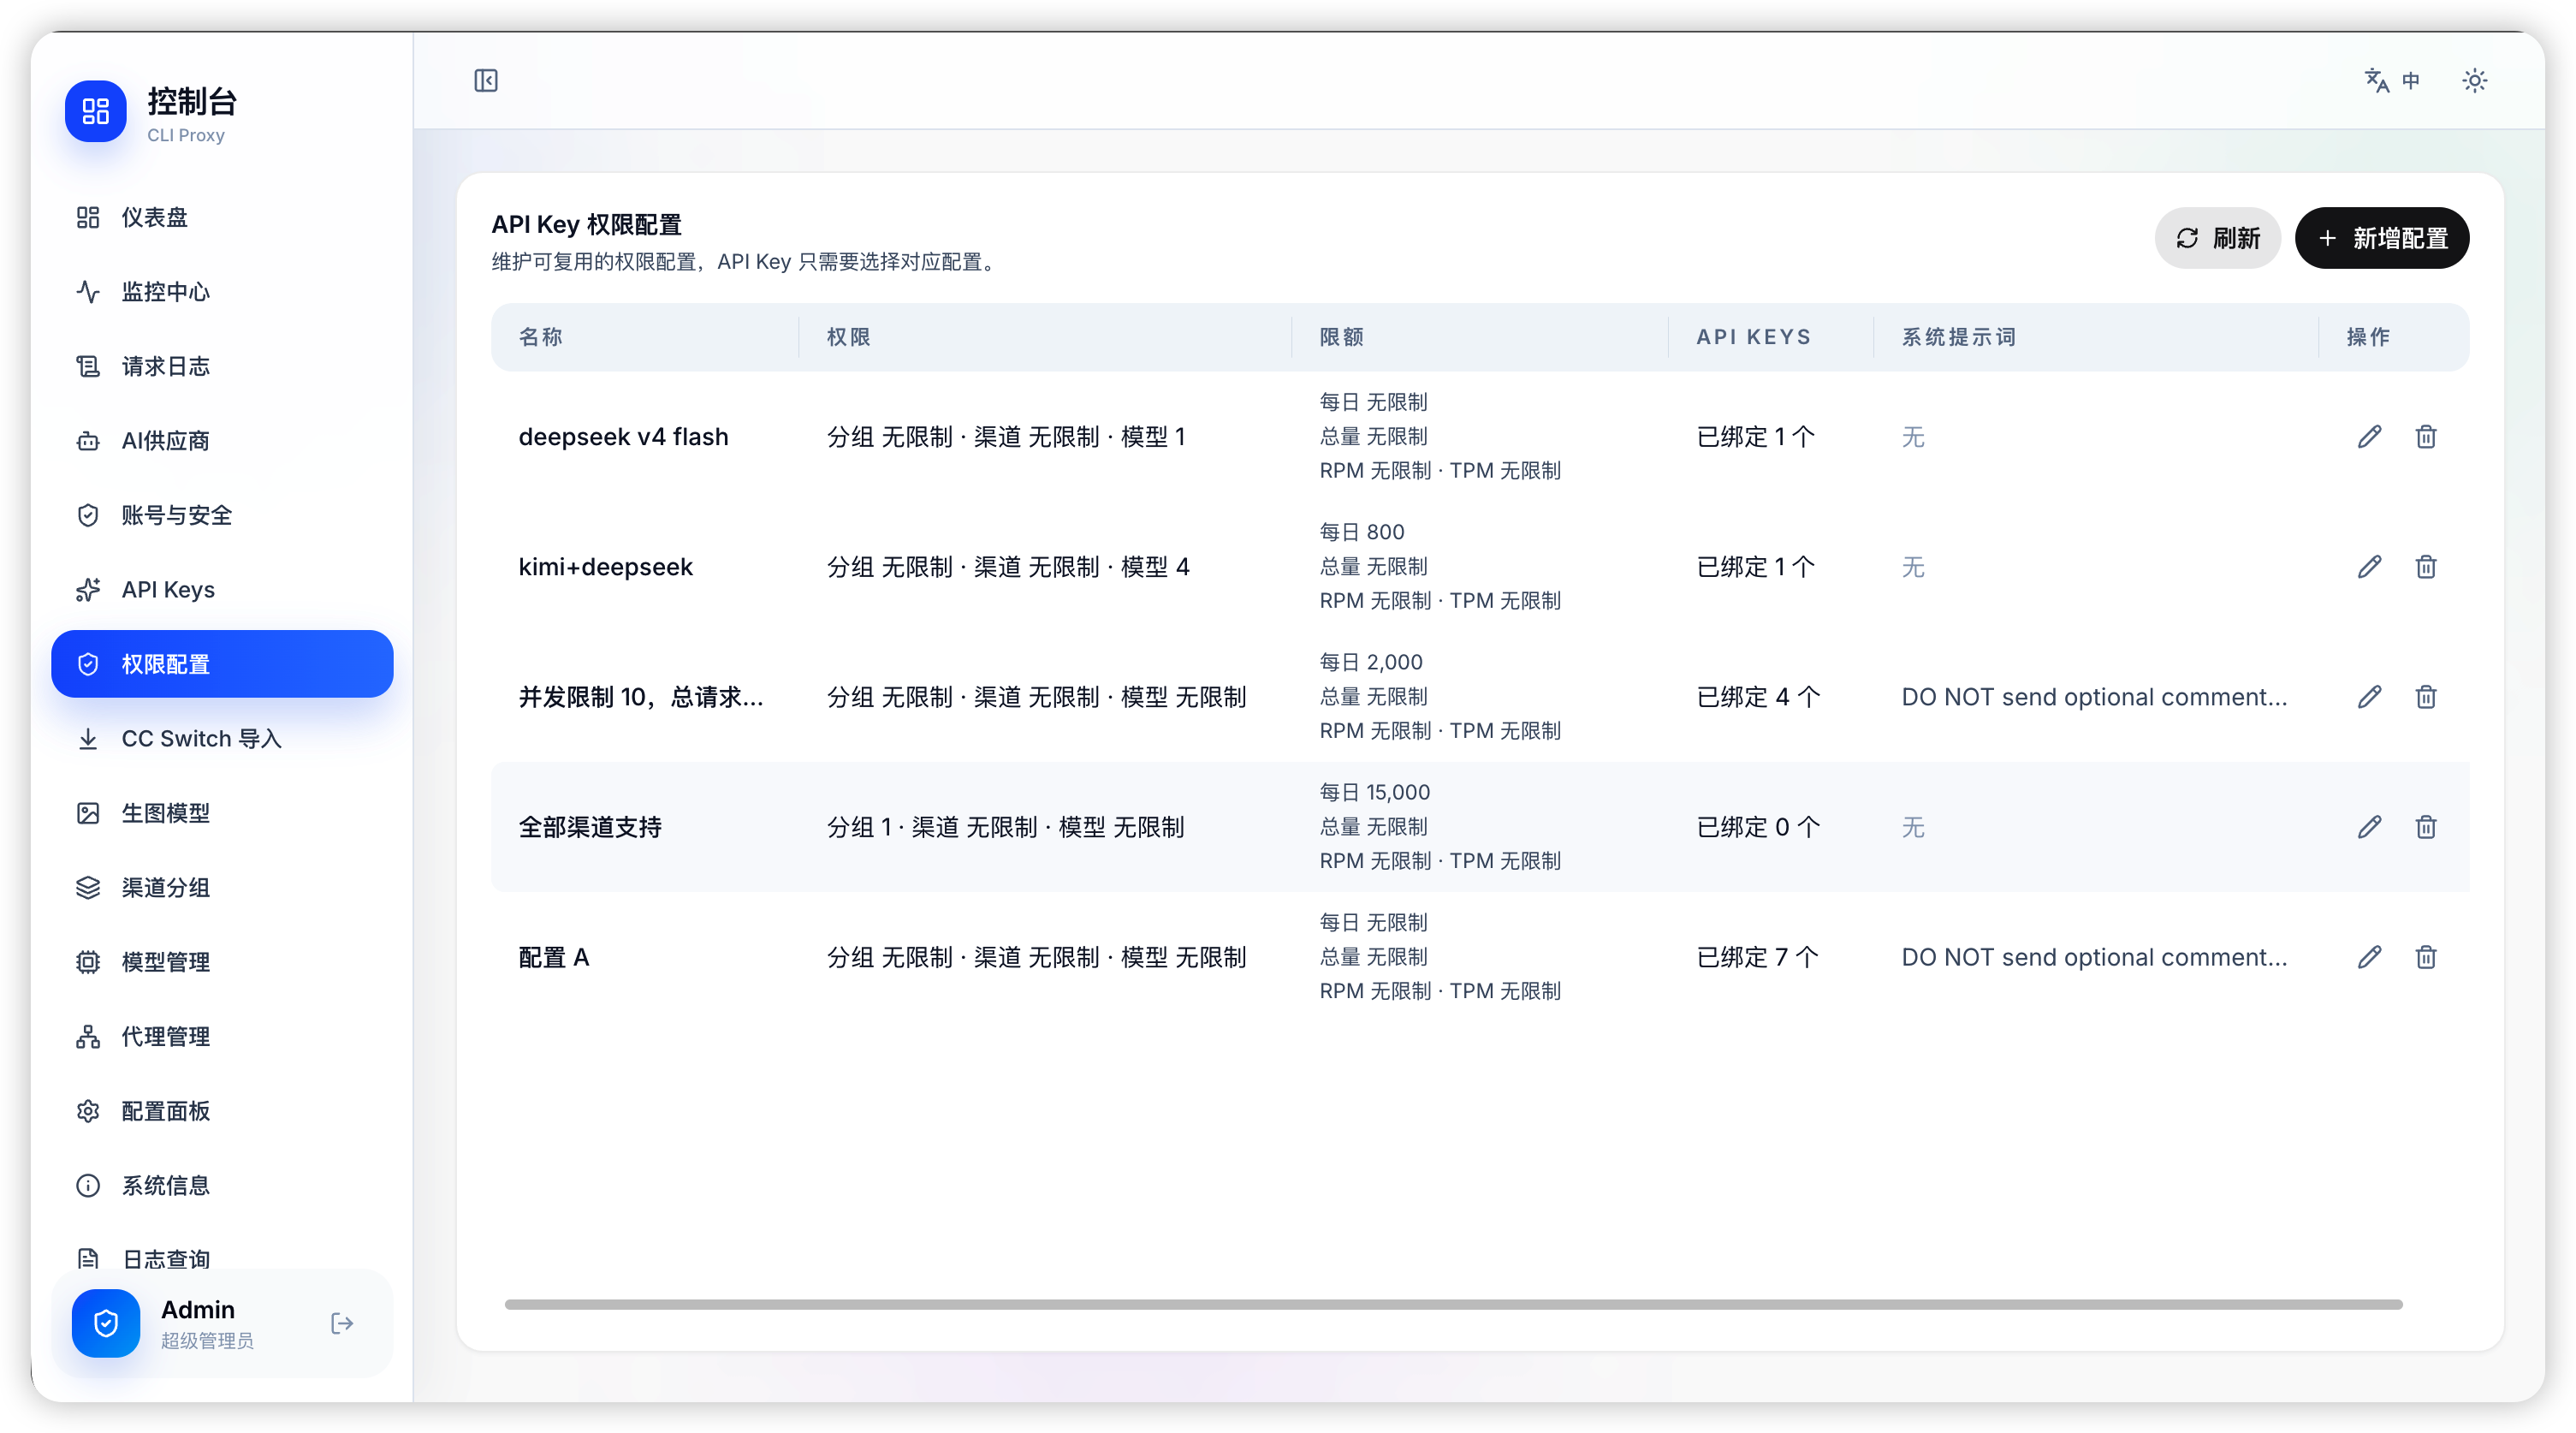Edit the kimi+deepseek config
Screen dimensions: 2576x1433
(x=2369, y=567)
